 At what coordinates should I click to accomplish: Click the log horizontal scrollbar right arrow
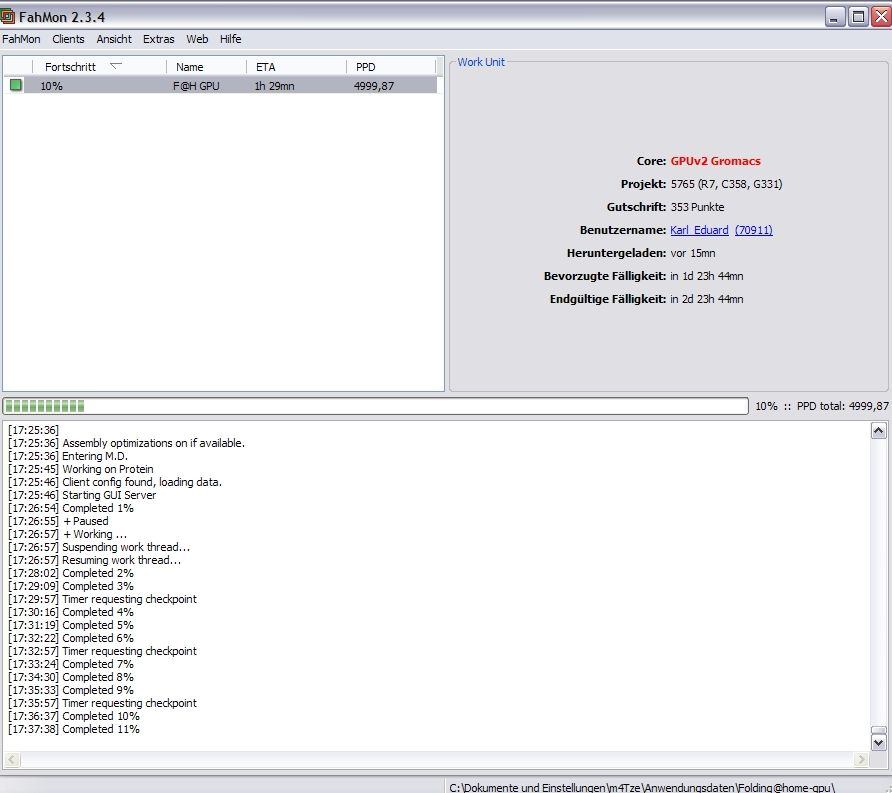click(x=861, y=759)
